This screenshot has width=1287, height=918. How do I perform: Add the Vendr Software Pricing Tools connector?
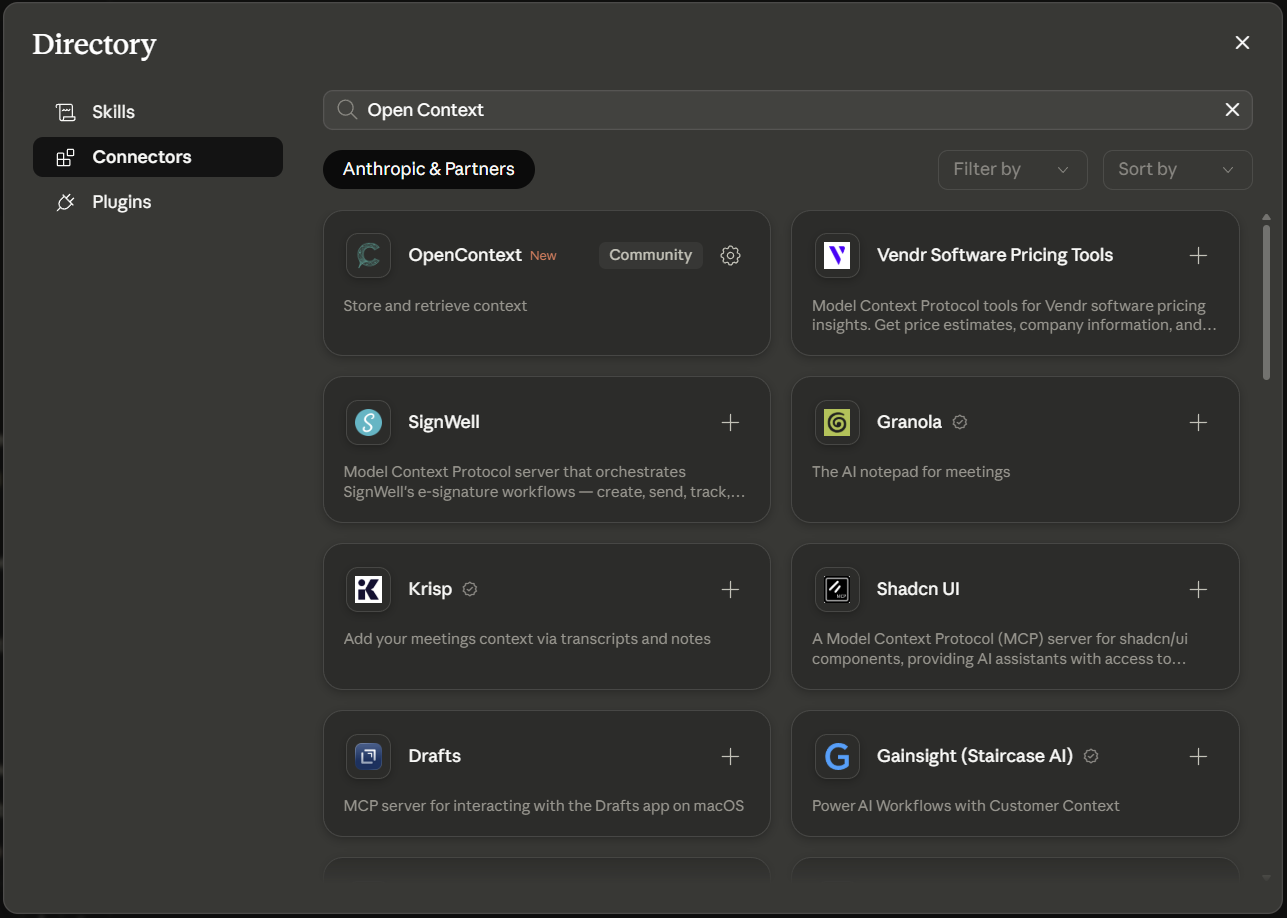pyautogui.click(x=1198, y=255)
